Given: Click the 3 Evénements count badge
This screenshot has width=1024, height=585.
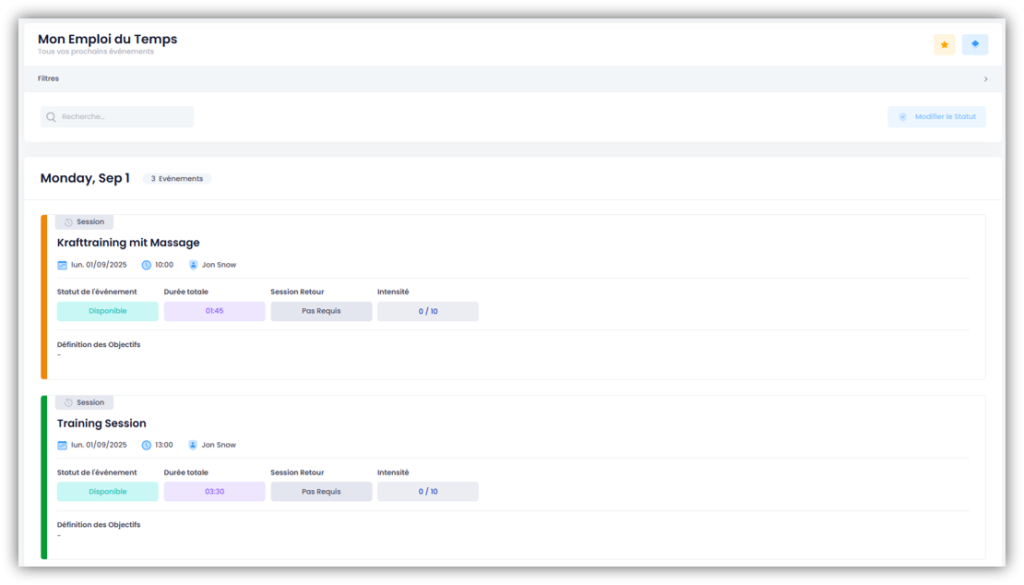Looking at the screenshot, I should 177,179.
